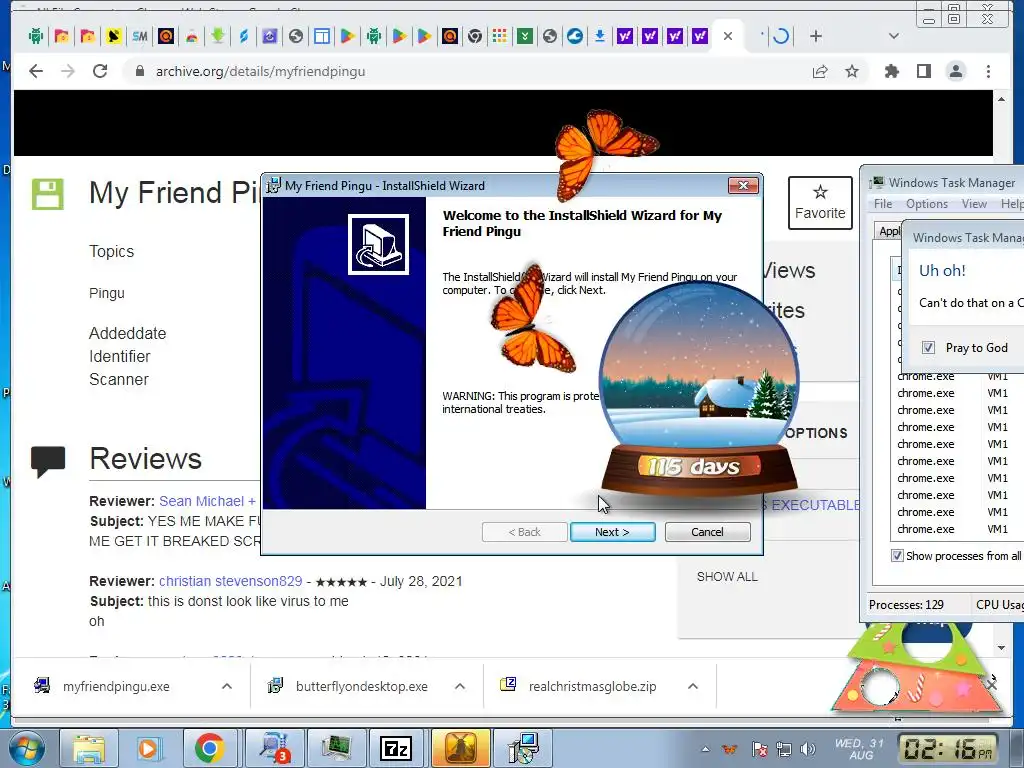Open Chrome three-dot menu
Image resolution: width=1024 pixels, height=768 pixels.
point(988,71)
